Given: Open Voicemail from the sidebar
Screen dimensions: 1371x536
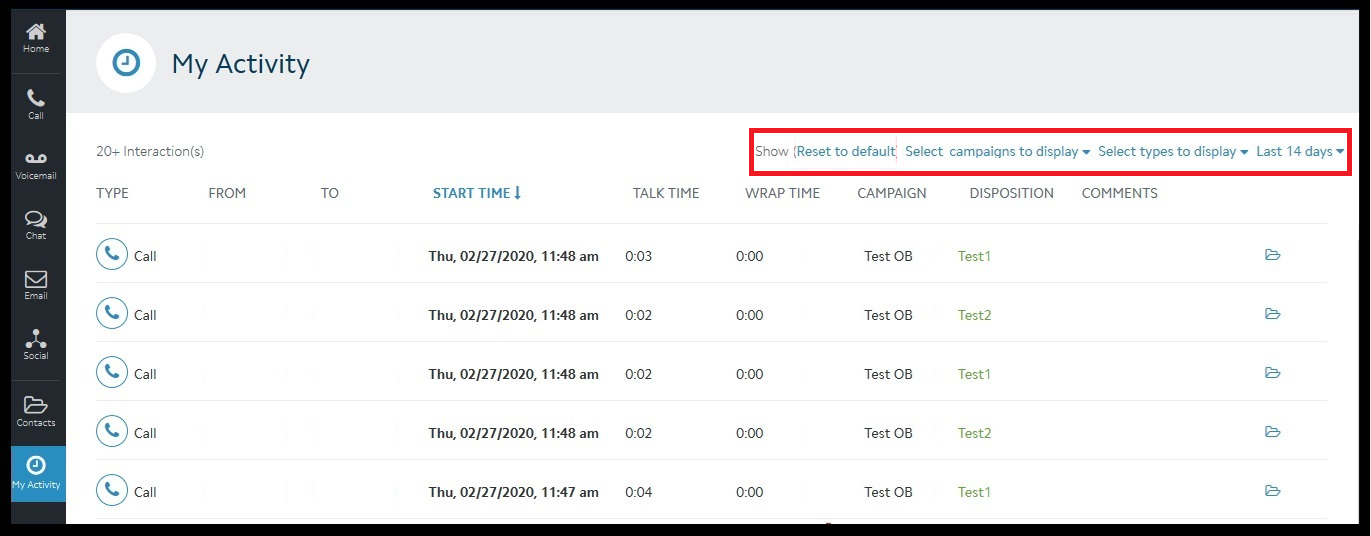Looking at the screenshot, I should pyautogui.click(x=36, y=165).
